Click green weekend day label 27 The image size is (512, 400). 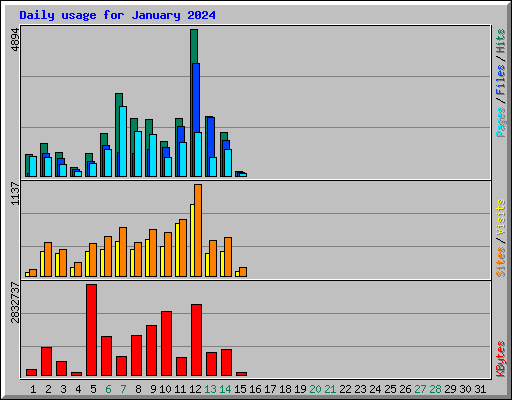[420, 389]
